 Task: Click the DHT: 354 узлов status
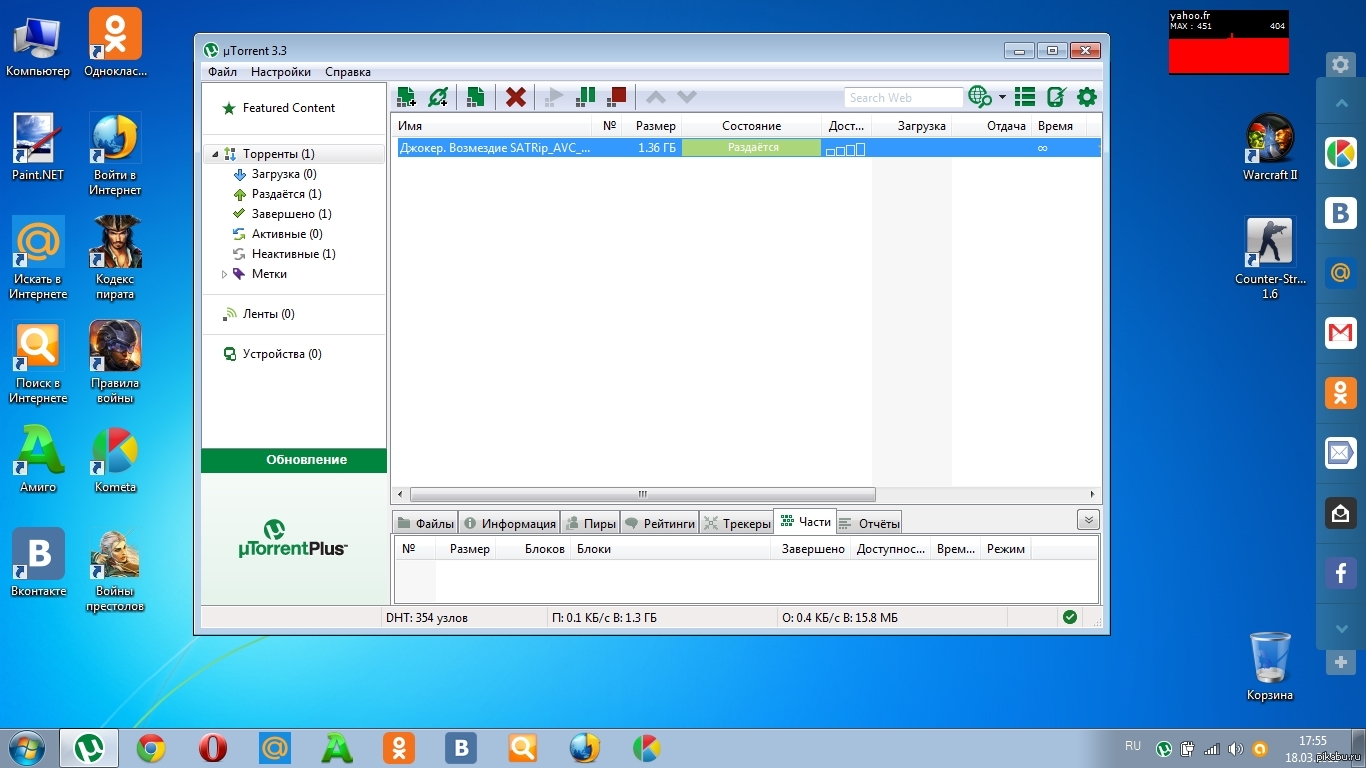[x=427, y=618]
